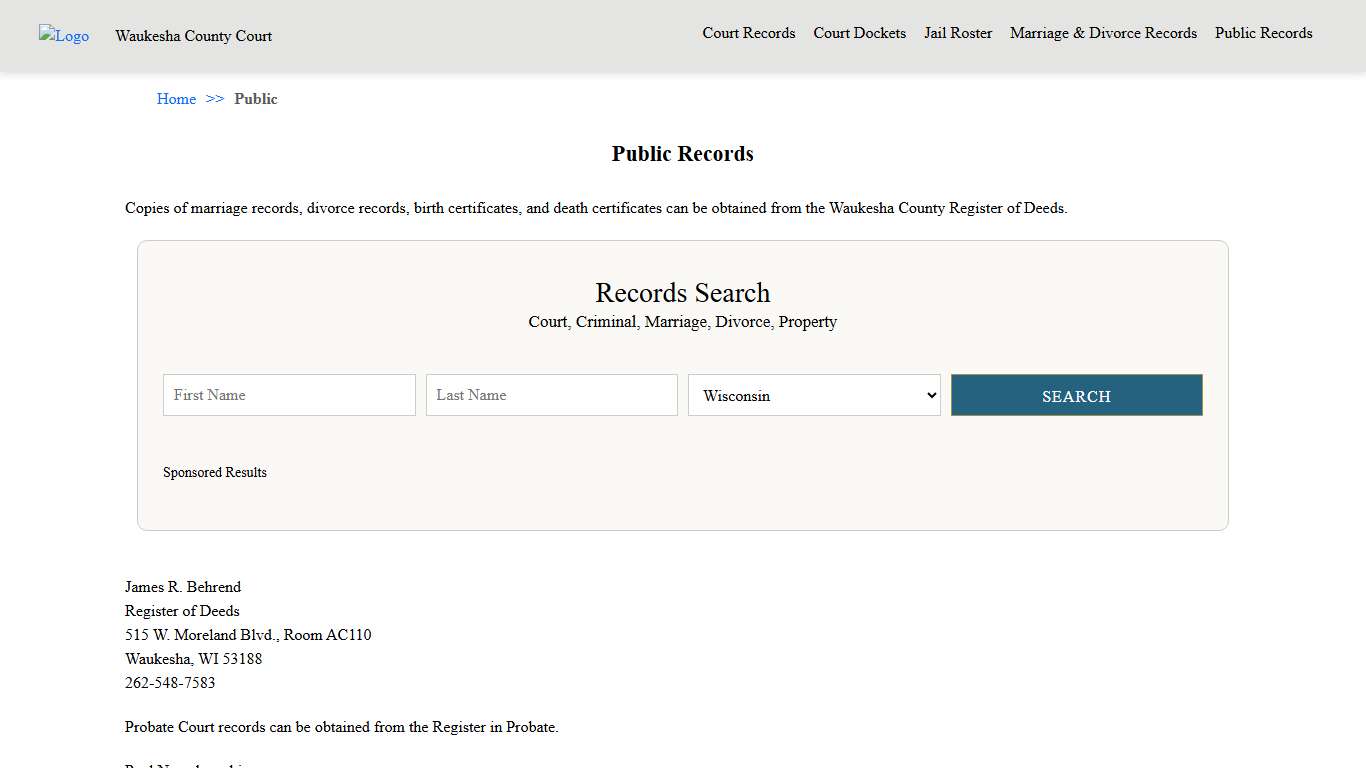Open the Wisconsin state dropdown

813,395
